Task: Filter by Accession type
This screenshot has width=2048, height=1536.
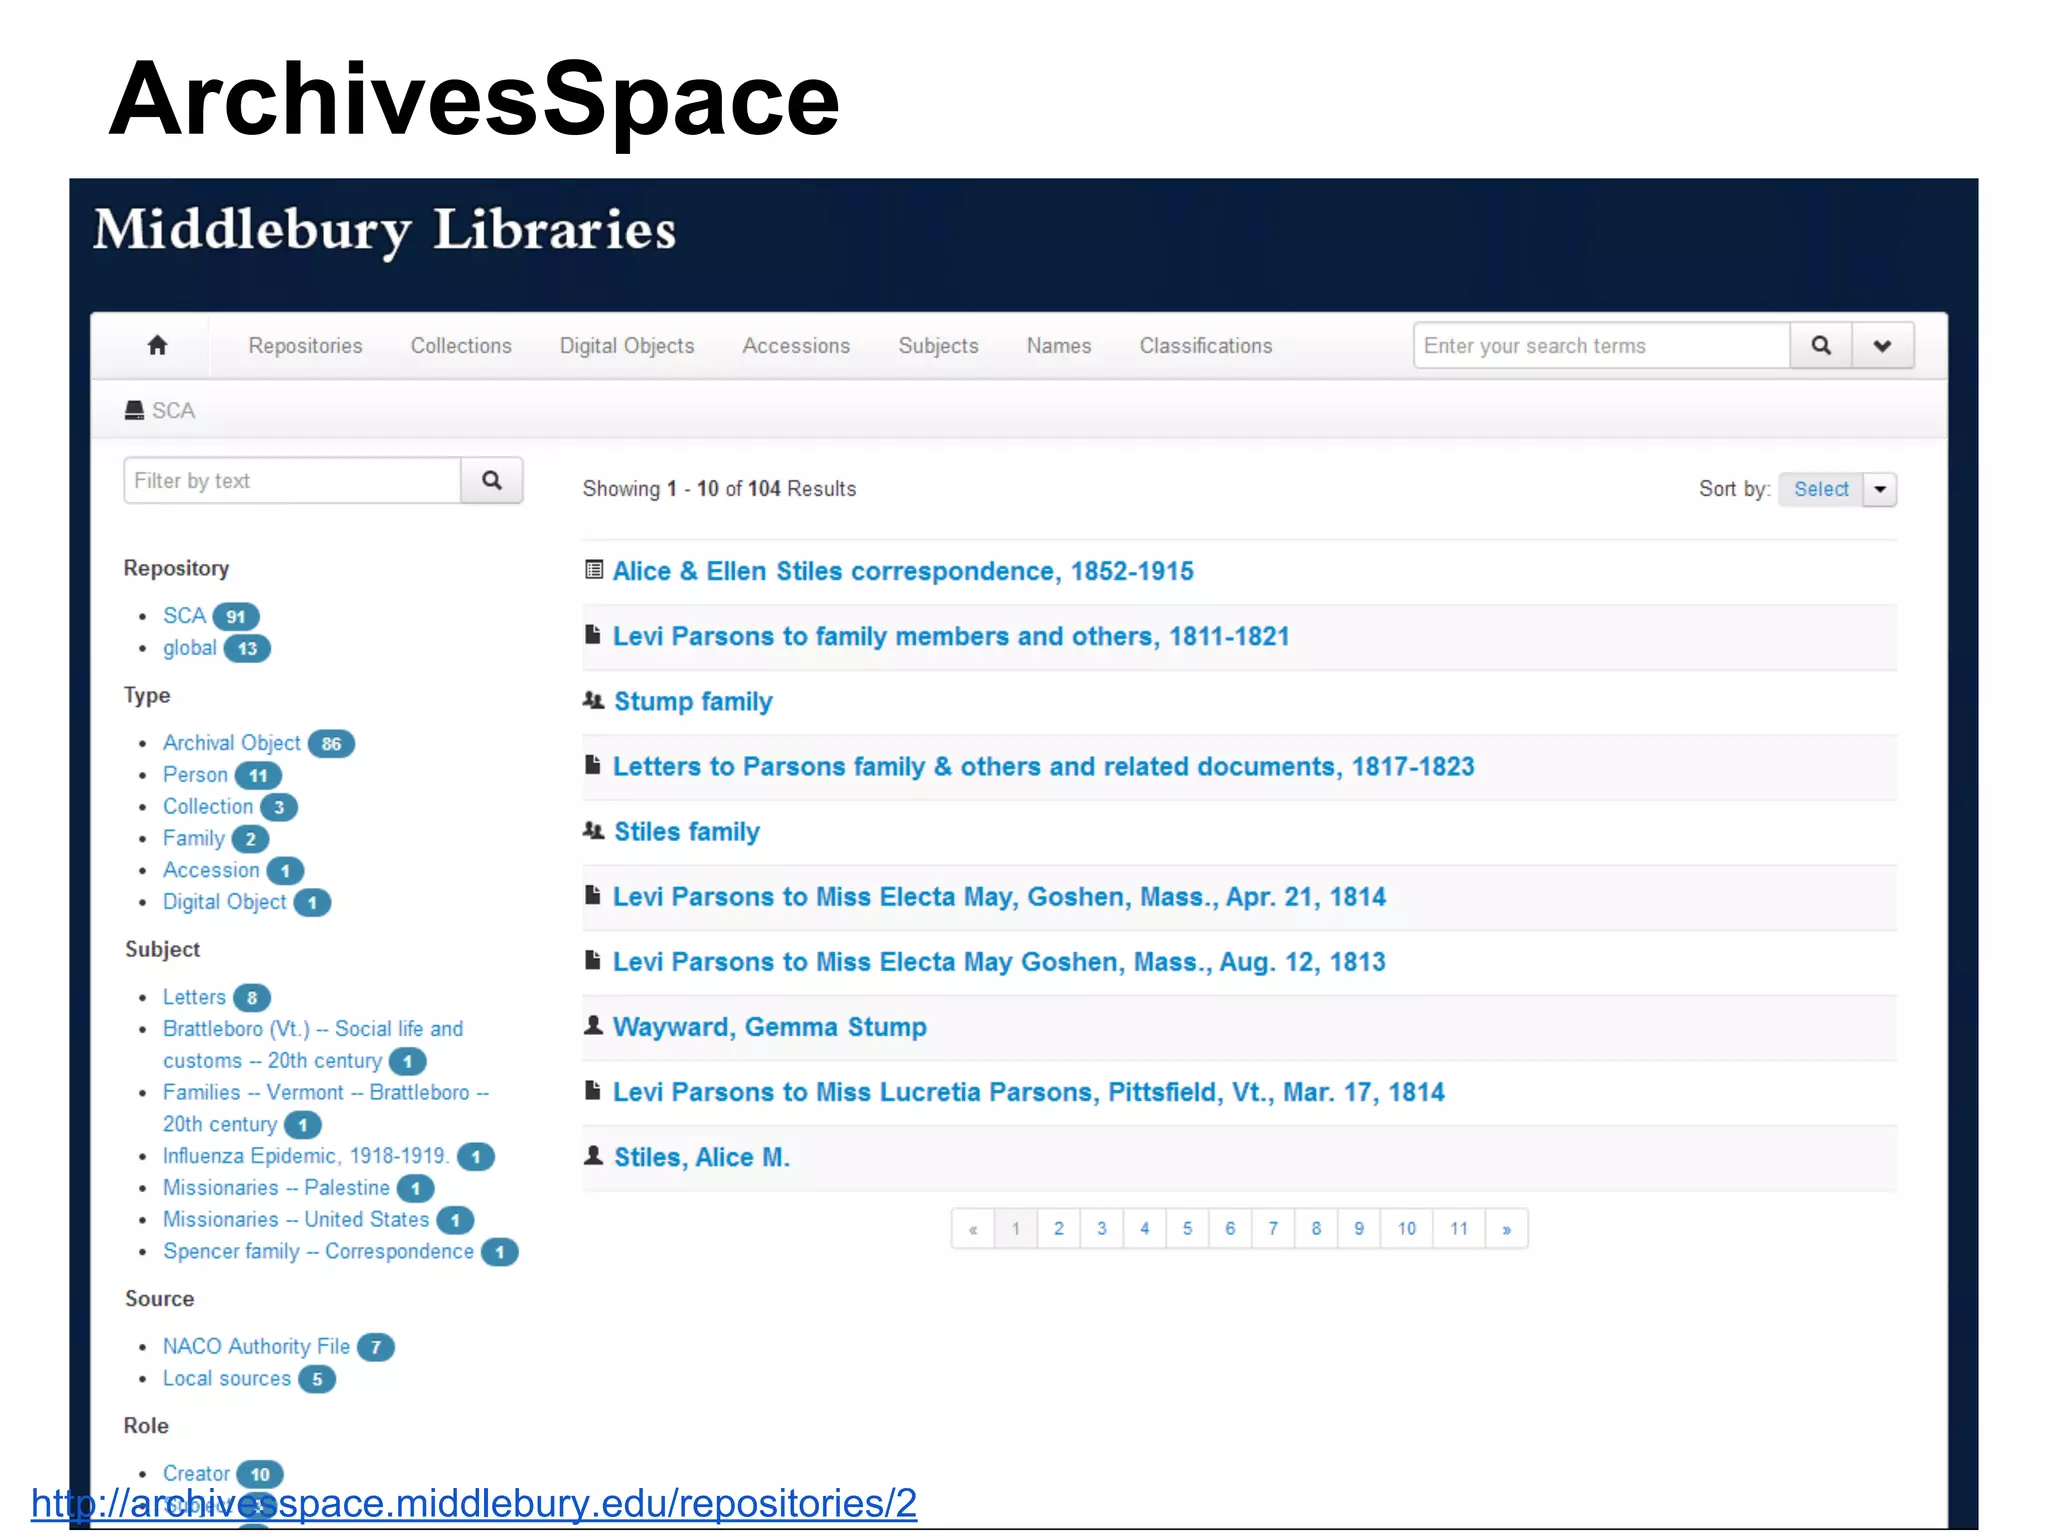Action: point(211,870)
